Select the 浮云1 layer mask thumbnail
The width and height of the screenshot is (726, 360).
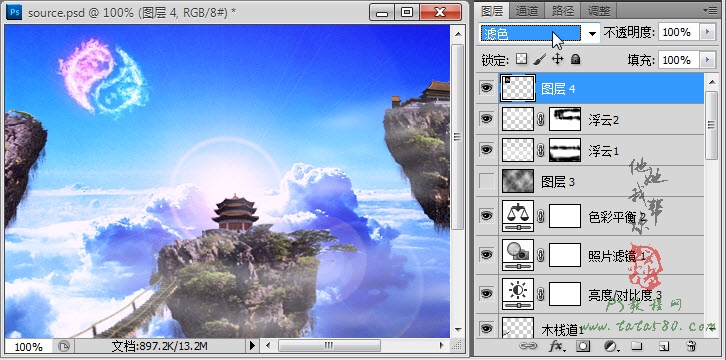565,150
